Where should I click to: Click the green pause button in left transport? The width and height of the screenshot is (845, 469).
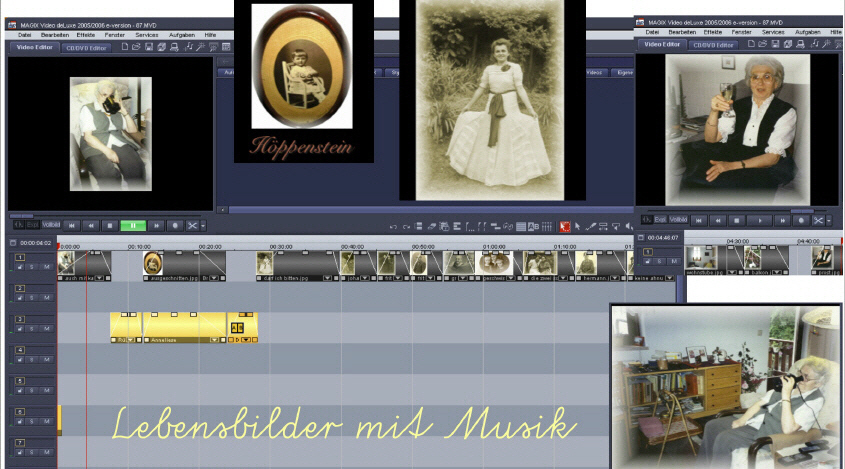pos(133,226)
